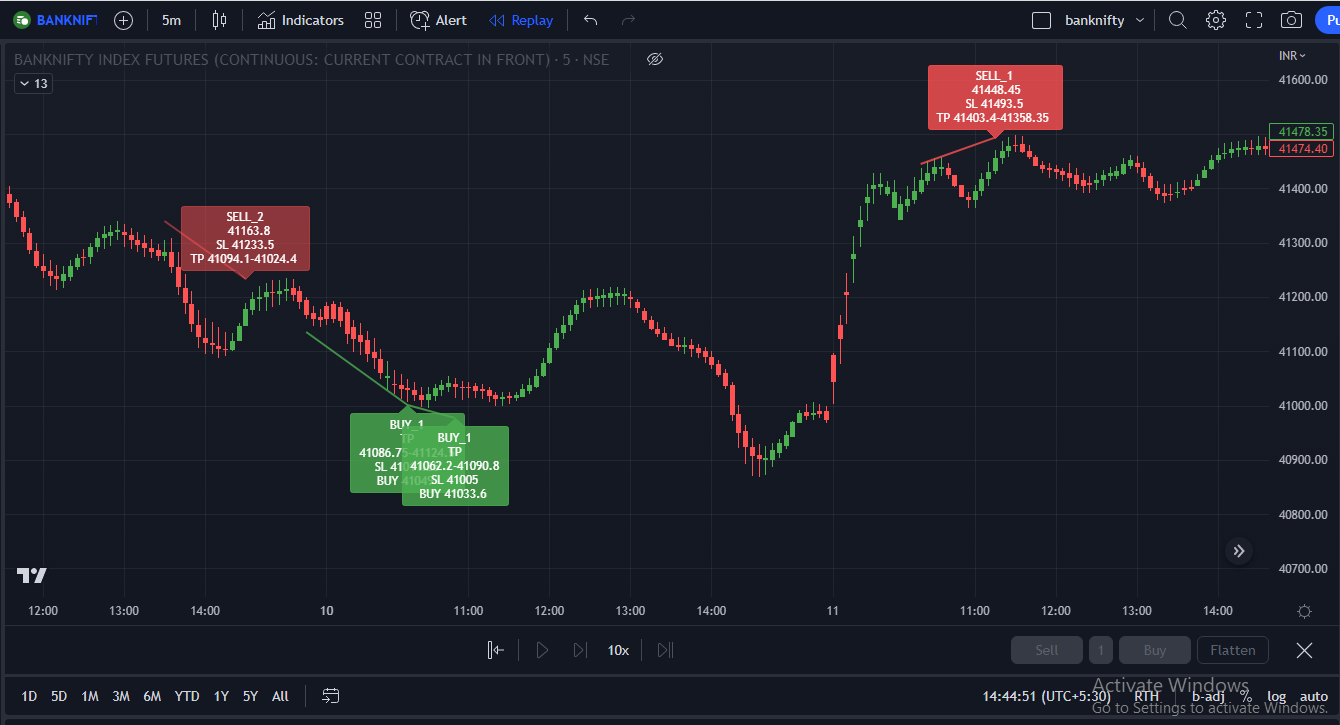Image resolution: width=1340 pixels, height=725 pixels.
Task: Edit the replay order quantity field
Action: (1101, 650)
